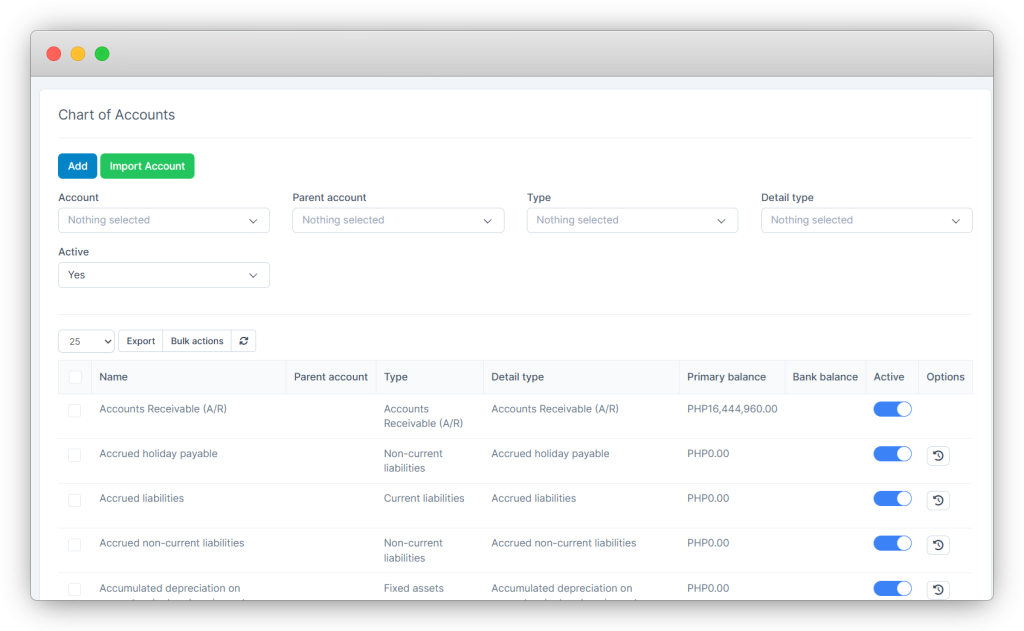Open the Account filter dropdown
This screenshot has height=631, width=1024.
click(x=164, y=220)
